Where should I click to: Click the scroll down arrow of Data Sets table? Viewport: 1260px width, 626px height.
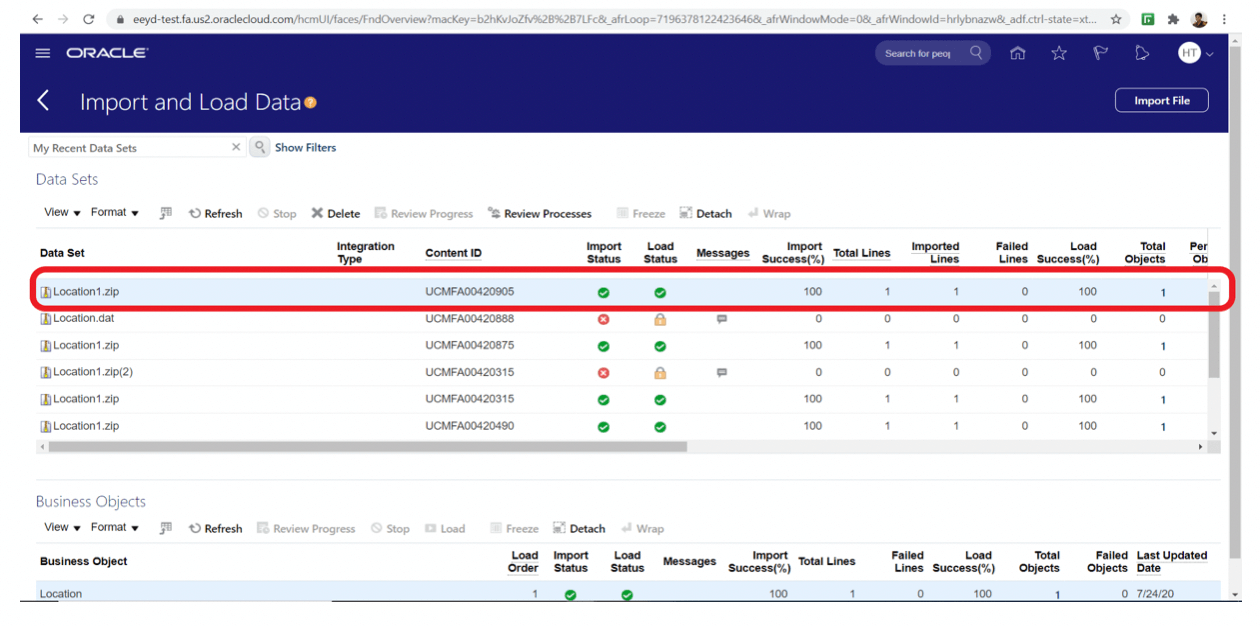(1214, 433)
